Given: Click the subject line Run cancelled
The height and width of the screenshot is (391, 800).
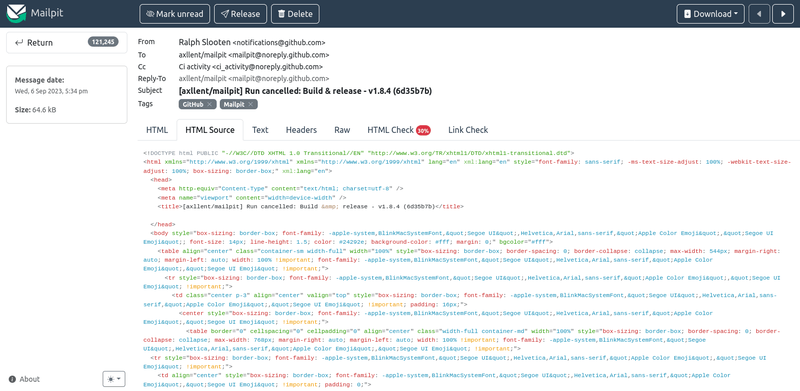Looking at the screenshot, I should (305, 91).
